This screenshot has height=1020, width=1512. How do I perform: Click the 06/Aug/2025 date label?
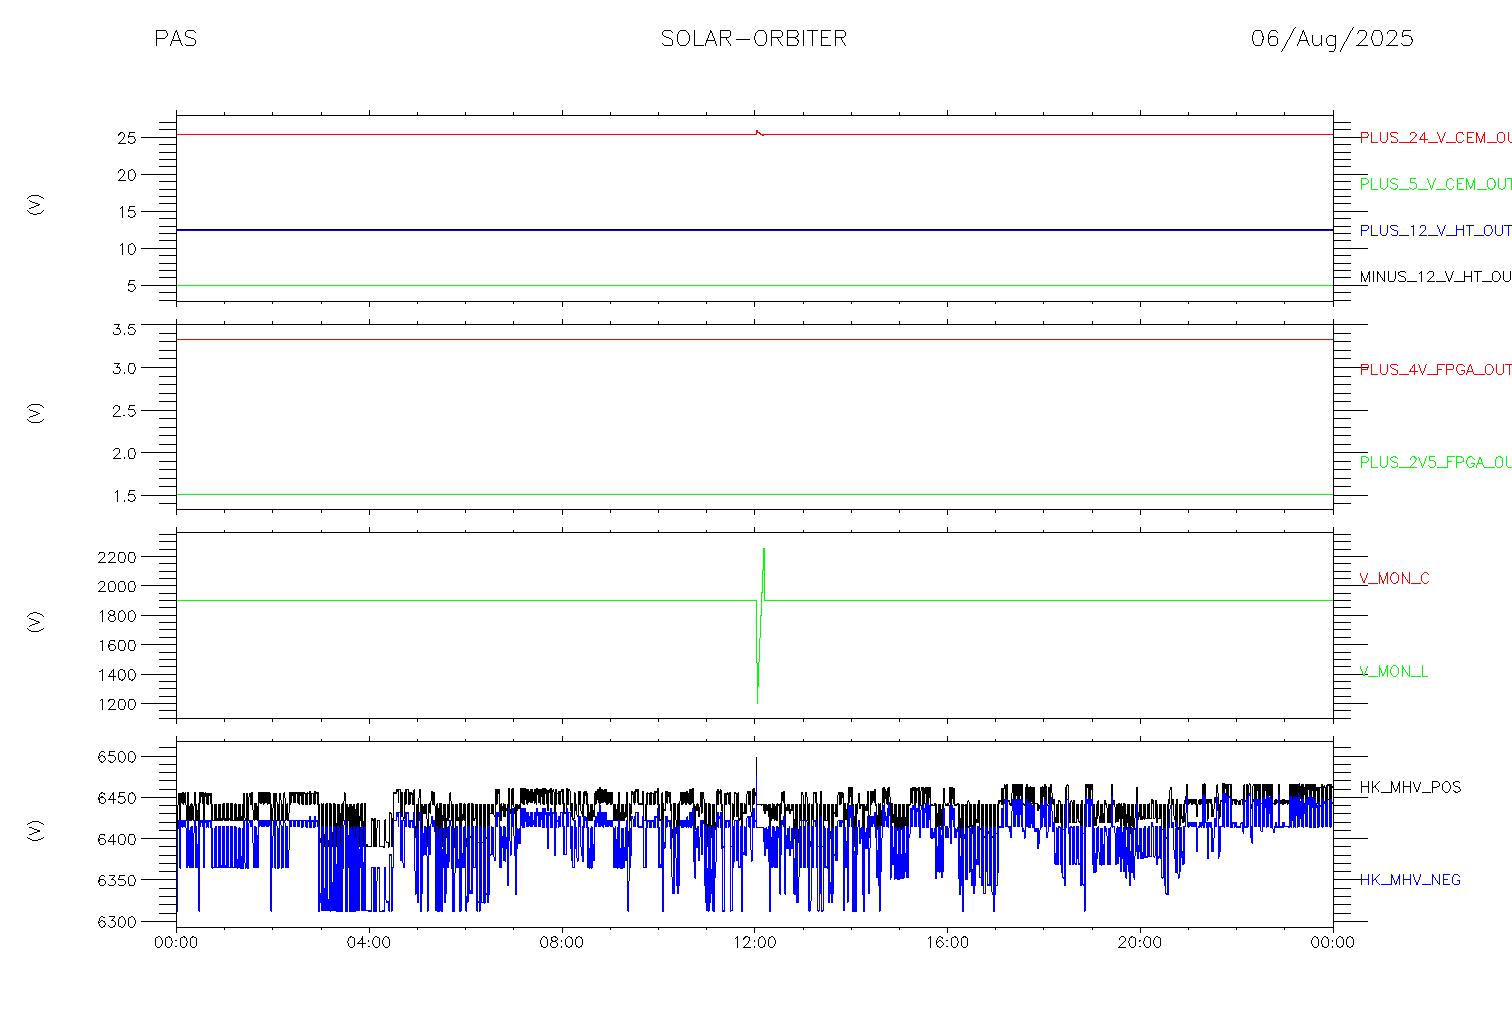pos(1332,39)
